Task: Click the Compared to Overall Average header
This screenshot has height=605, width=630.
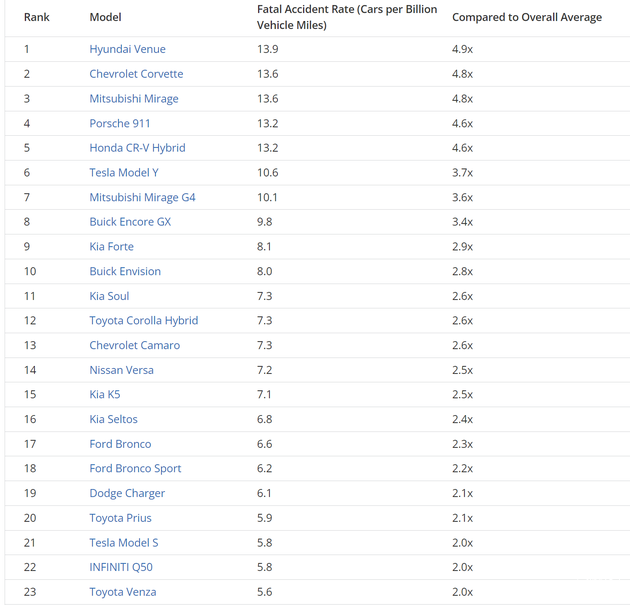Action: pyautogui.click(x=526, y=17)
